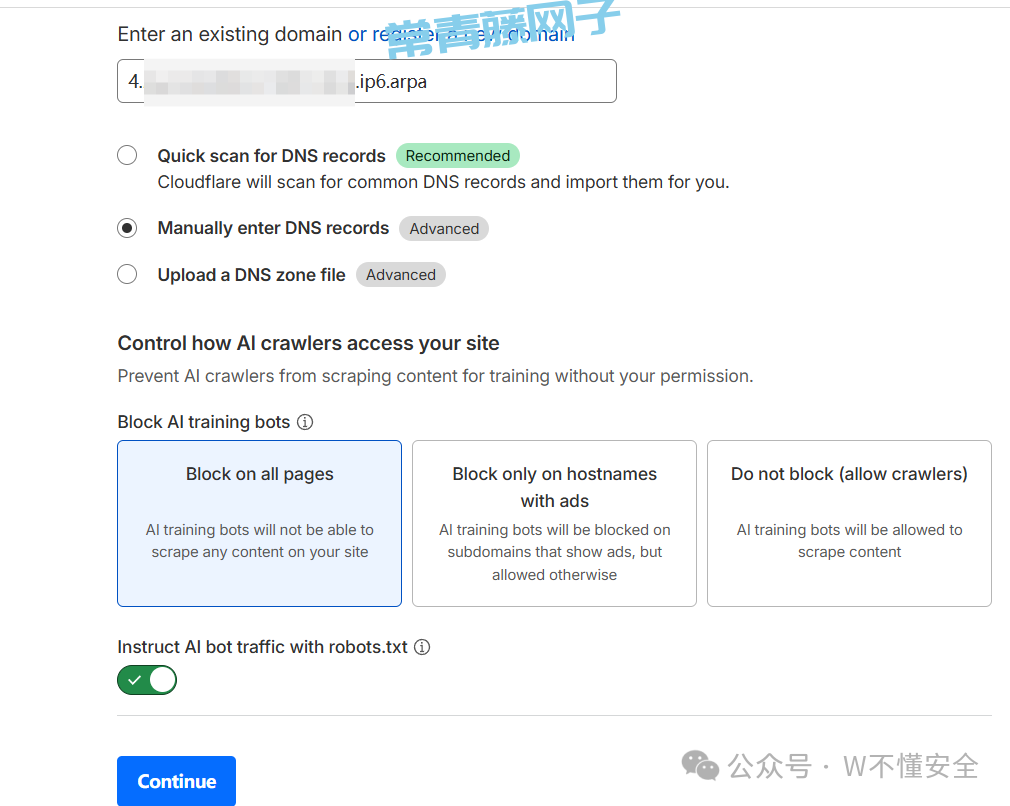Screen dimensions: 1010x806
Task: Toggle off the robots.txt instruction switch
Action: [147, 680]
